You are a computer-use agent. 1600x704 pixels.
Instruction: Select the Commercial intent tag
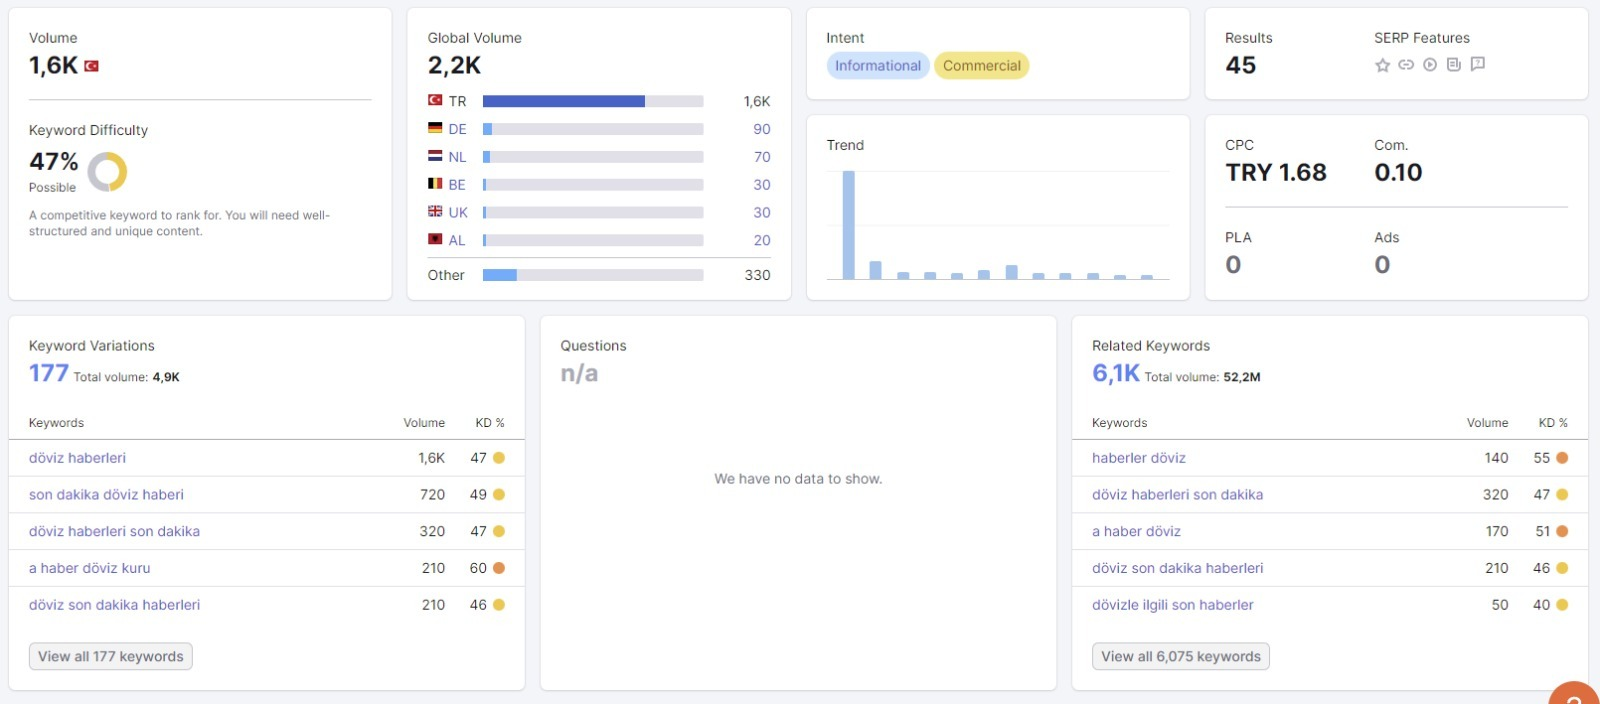[982, 66]
